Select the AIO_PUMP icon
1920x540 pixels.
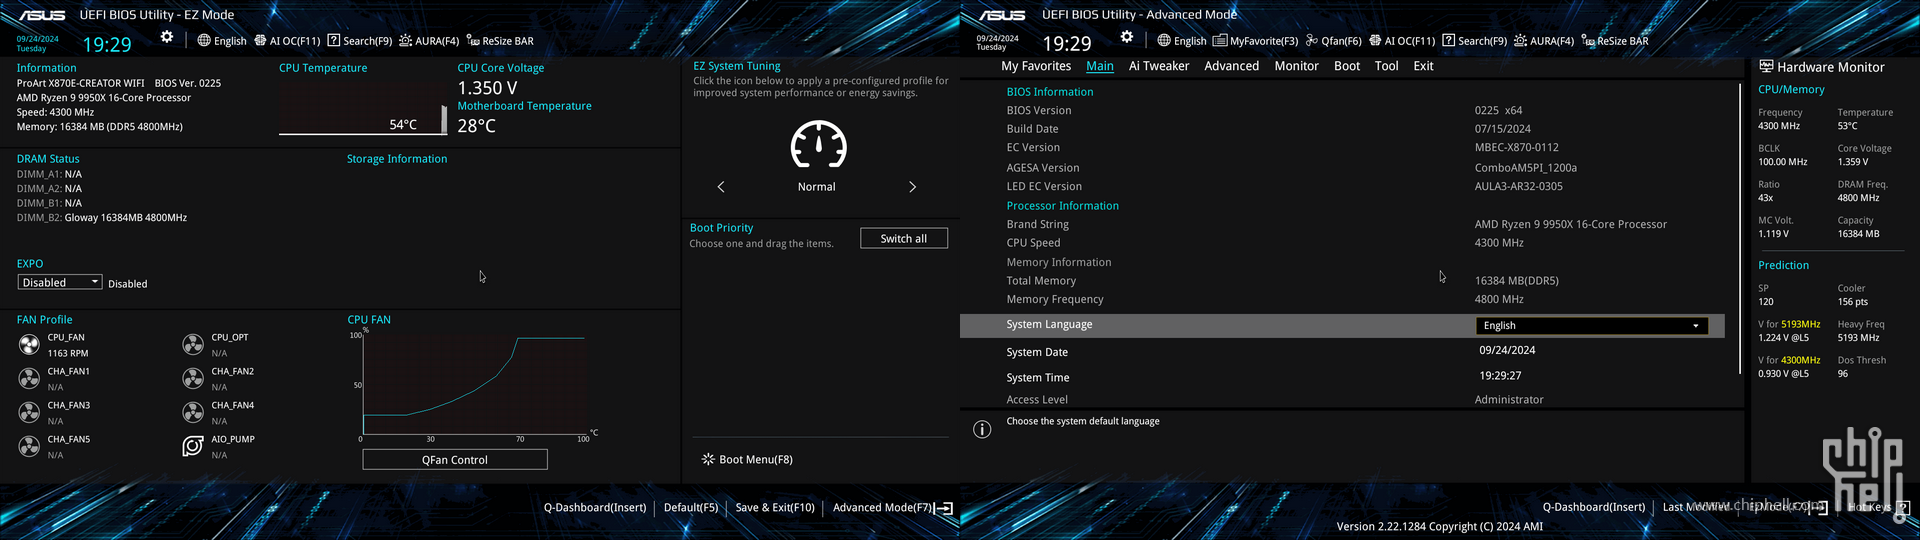(x=193, y=446)
